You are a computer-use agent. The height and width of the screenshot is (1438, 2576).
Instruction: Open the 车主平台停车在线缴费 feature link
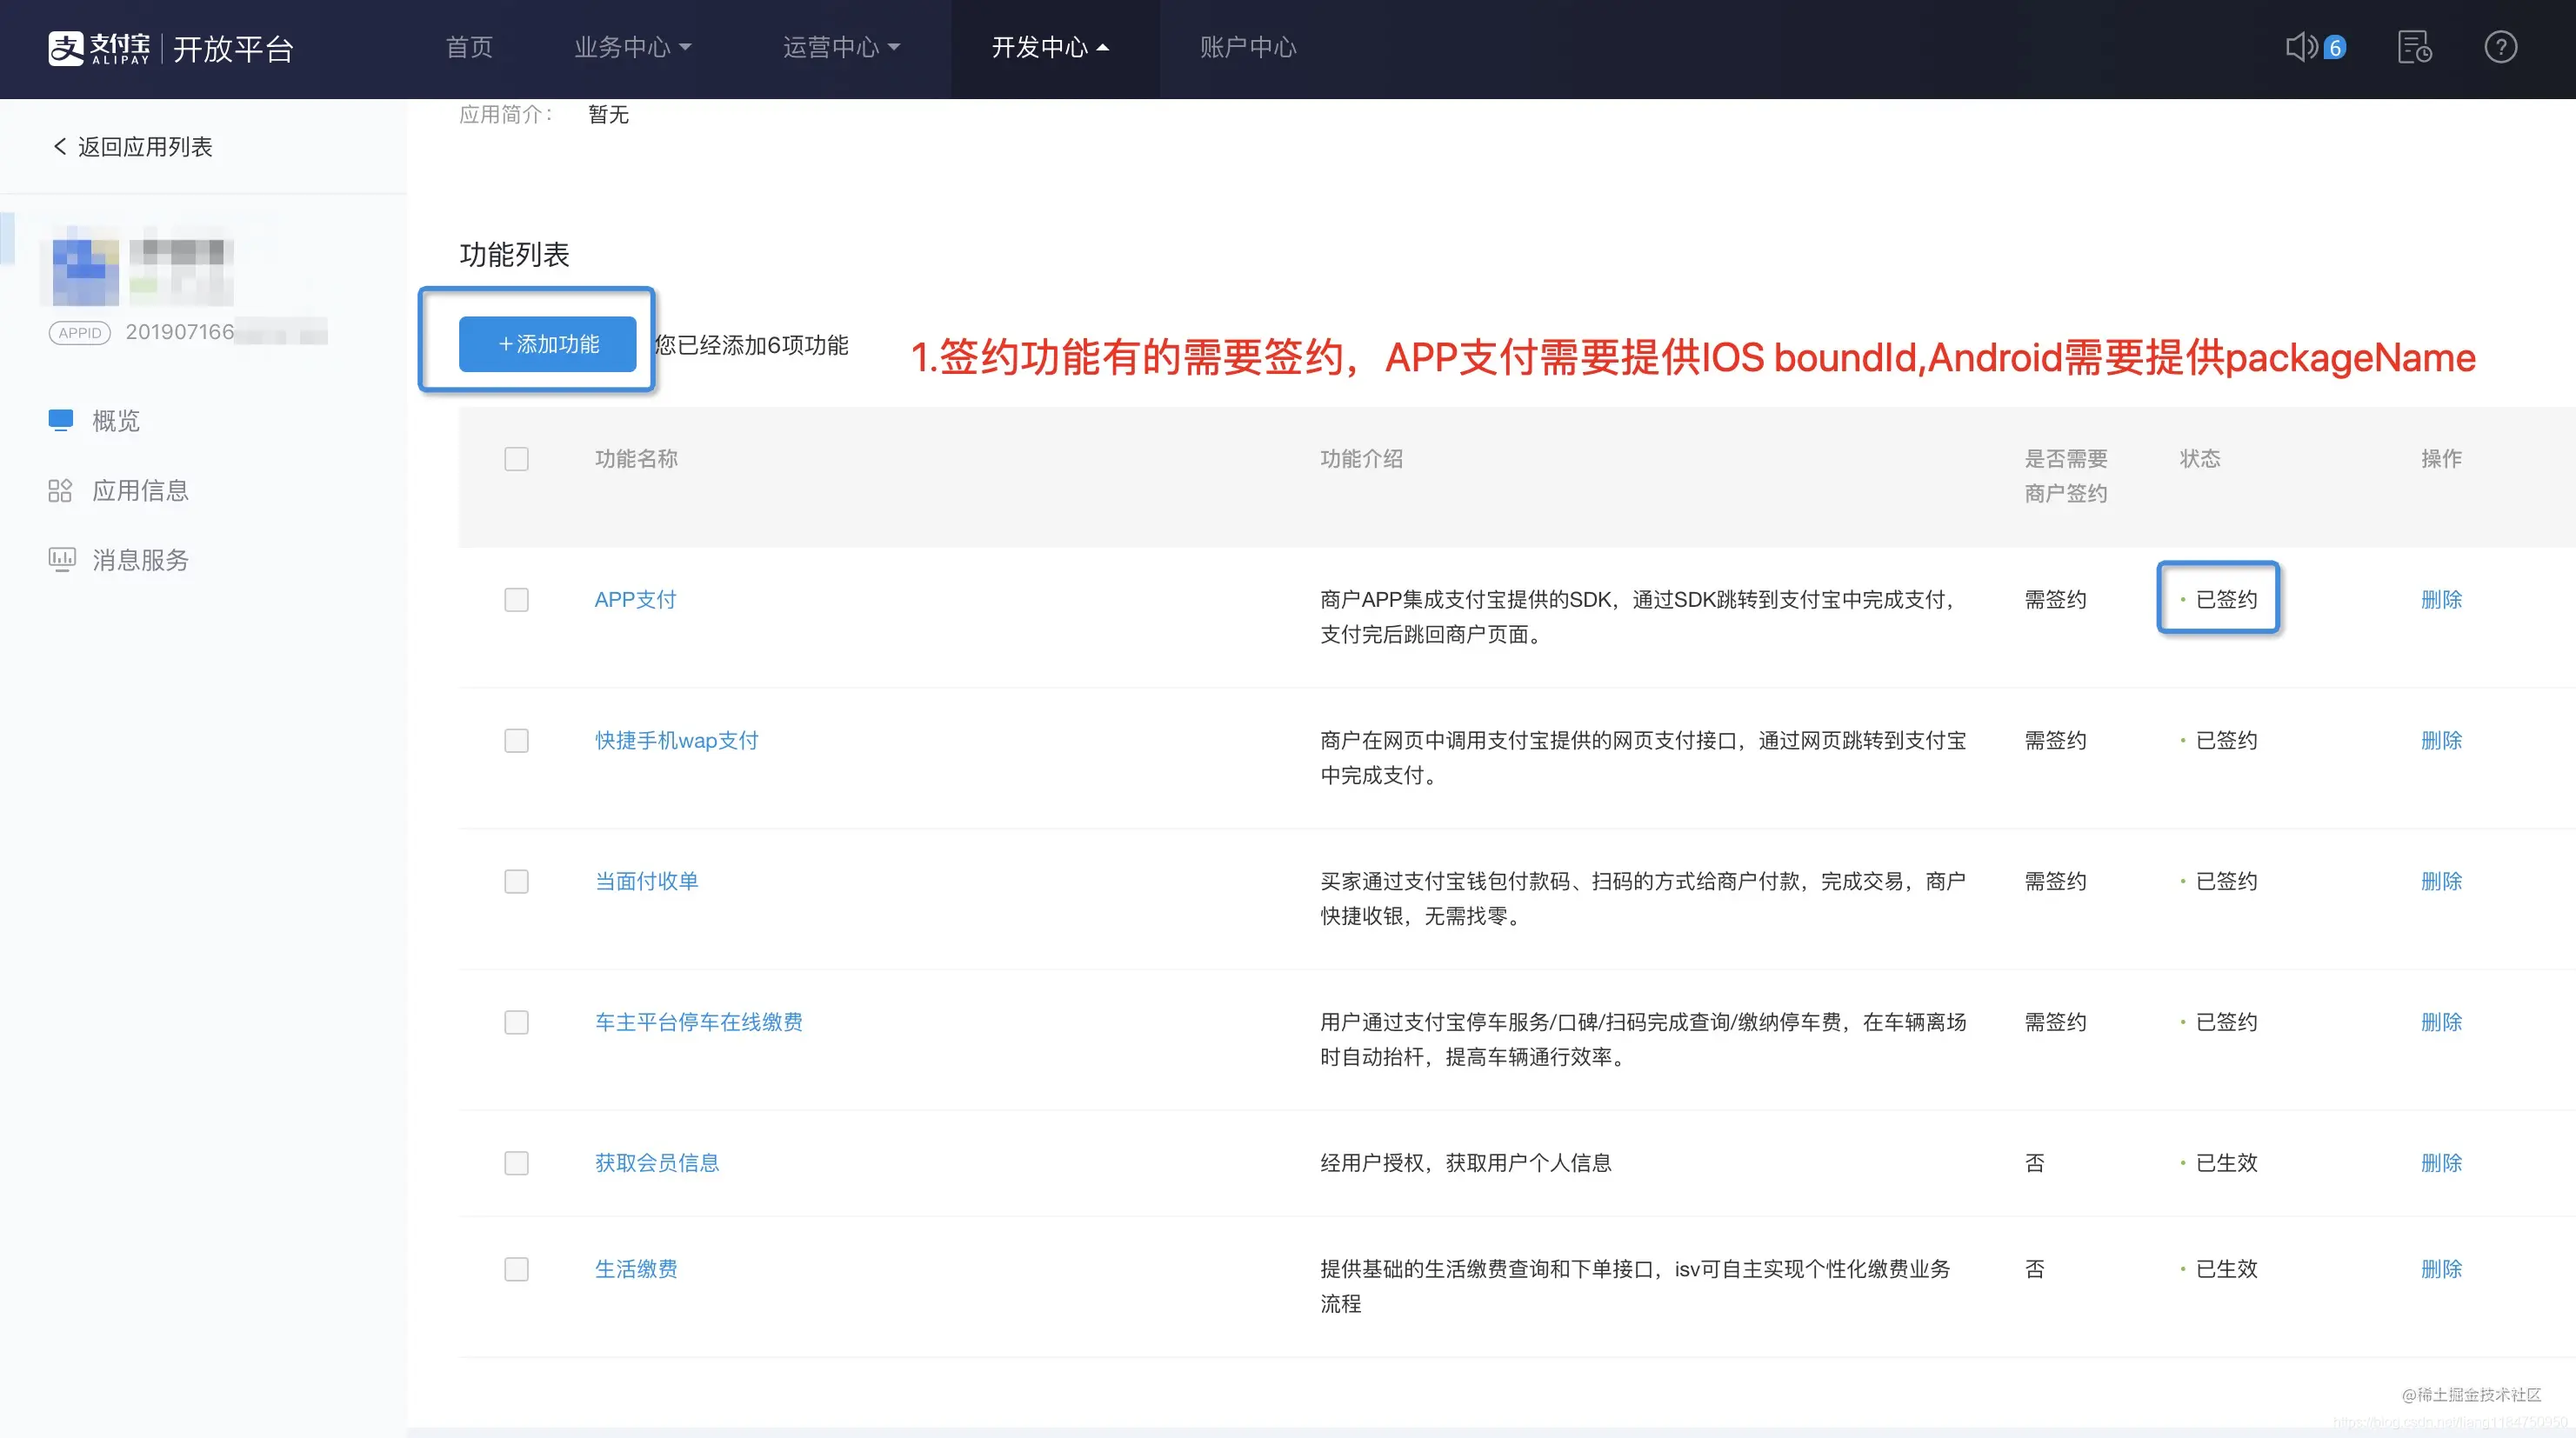[x=699, y=1023]
